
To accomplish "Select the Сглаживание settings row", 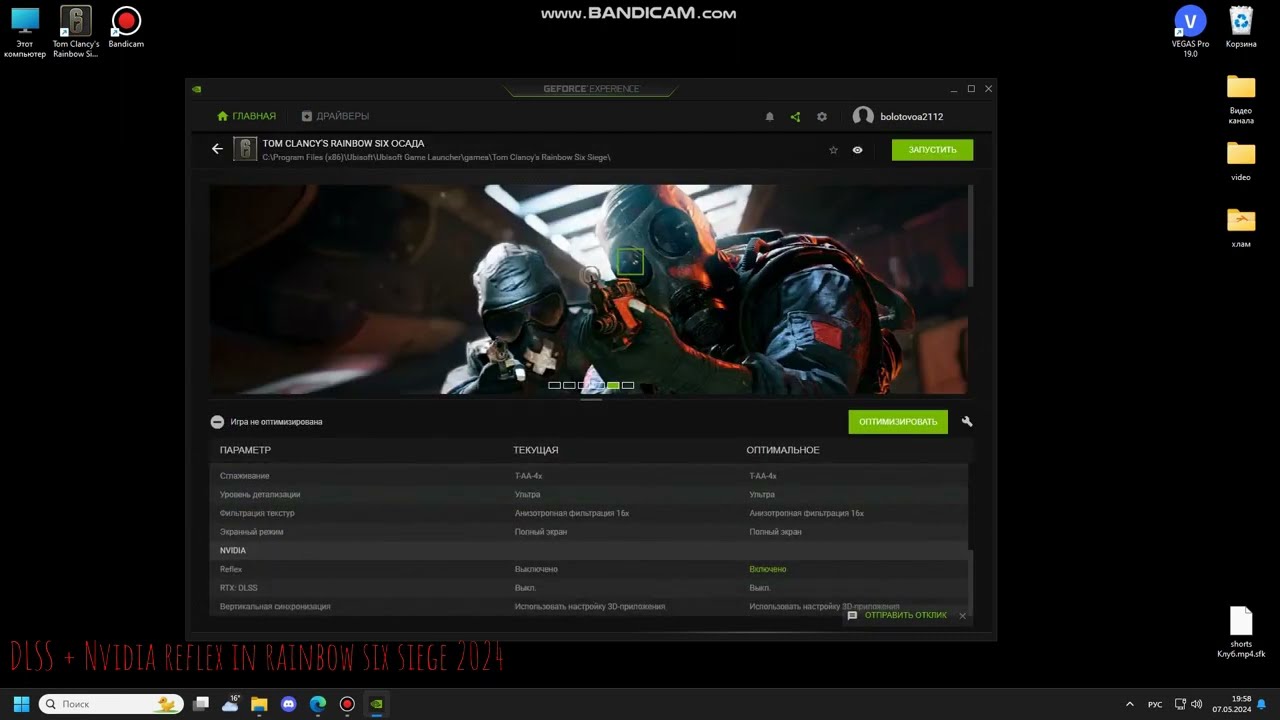I will (x=589, y=476).
